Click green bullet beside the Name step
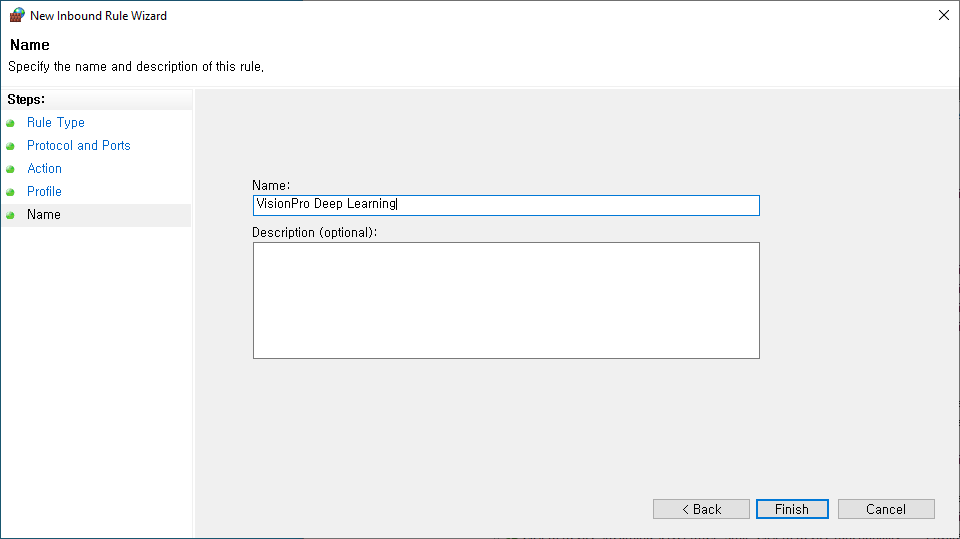This screenshot has height=539, width=960. coord(10,215)
